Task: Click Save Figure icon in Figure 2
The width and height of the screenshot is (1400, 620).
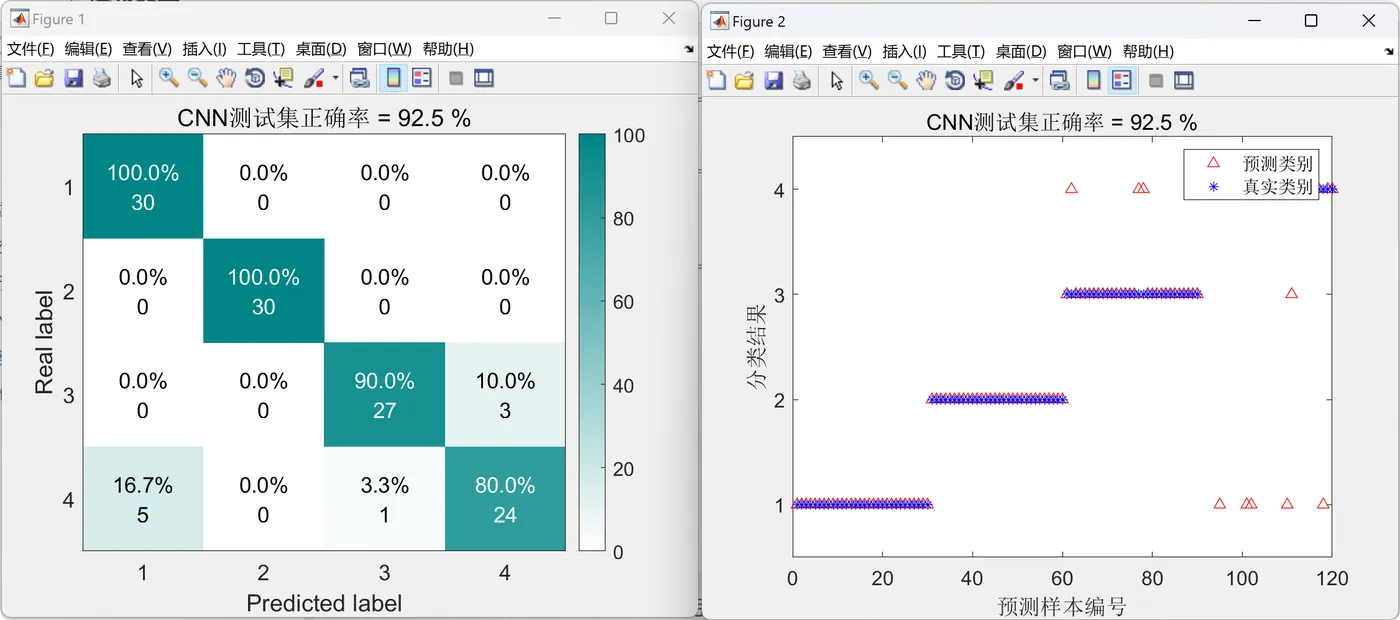Action: pos(772,80)
